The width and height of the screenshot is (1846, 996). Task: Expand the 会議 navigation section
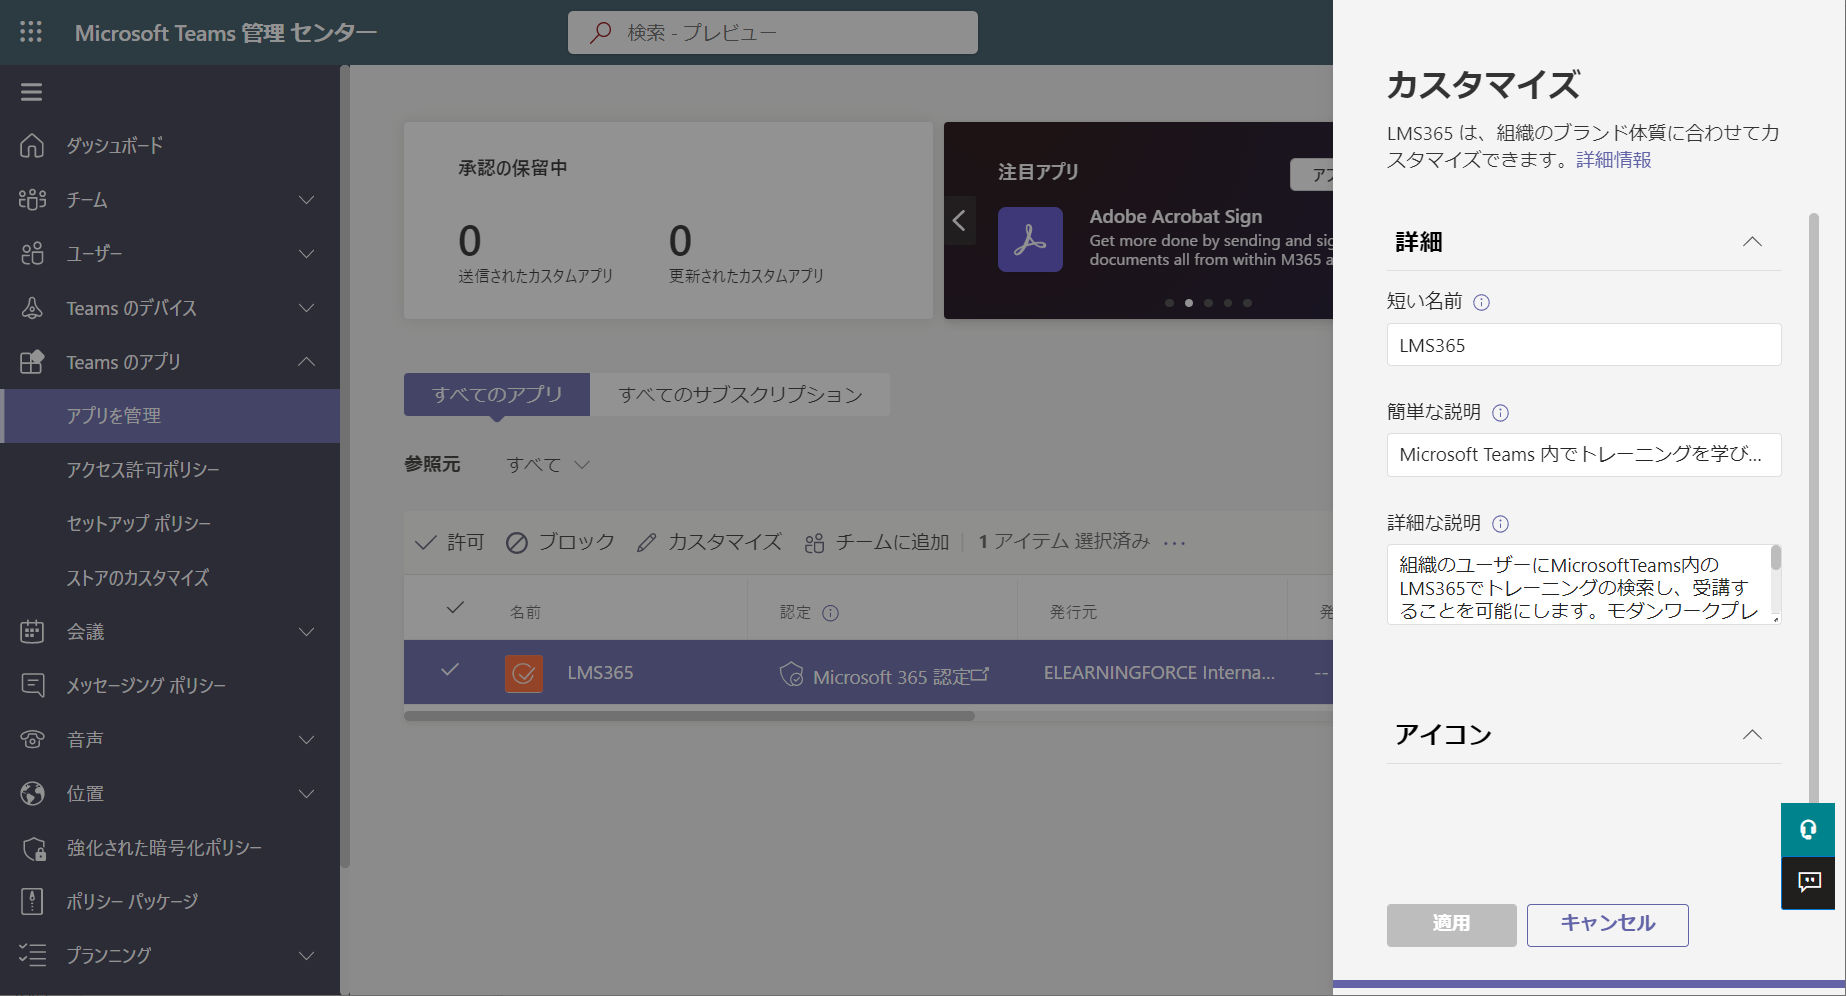coord(307,632)
